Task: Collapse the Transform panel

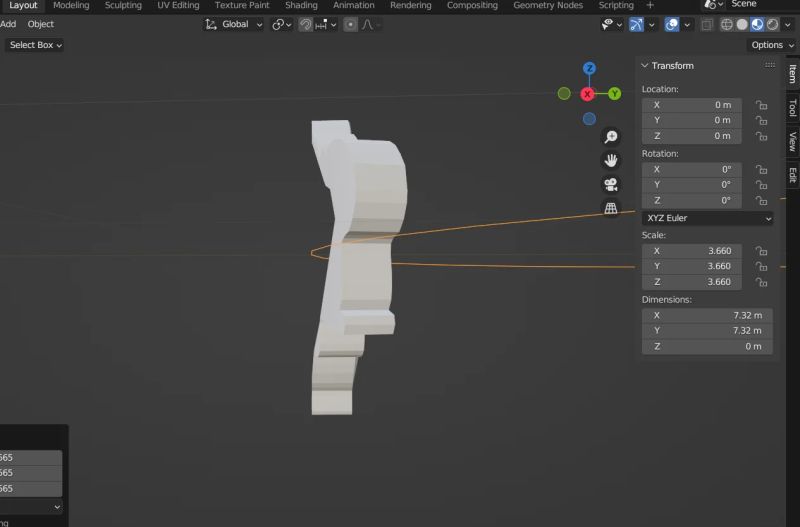Action: 645,65
